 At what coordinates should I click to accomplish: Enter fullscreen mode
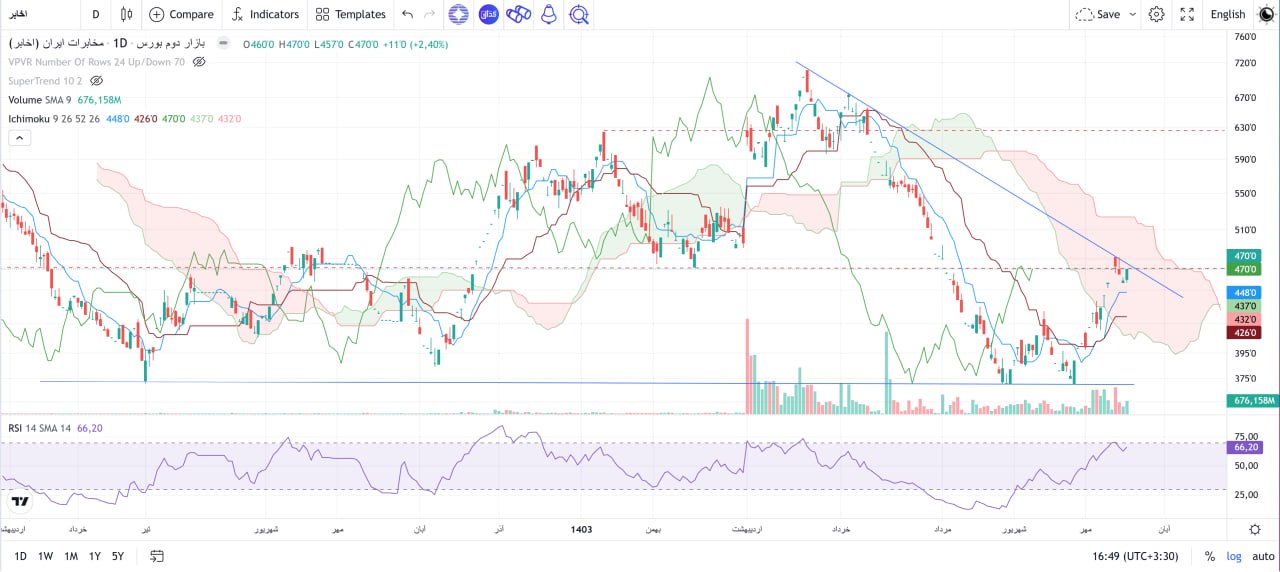pyautogui.click(x=1187, y=14)
